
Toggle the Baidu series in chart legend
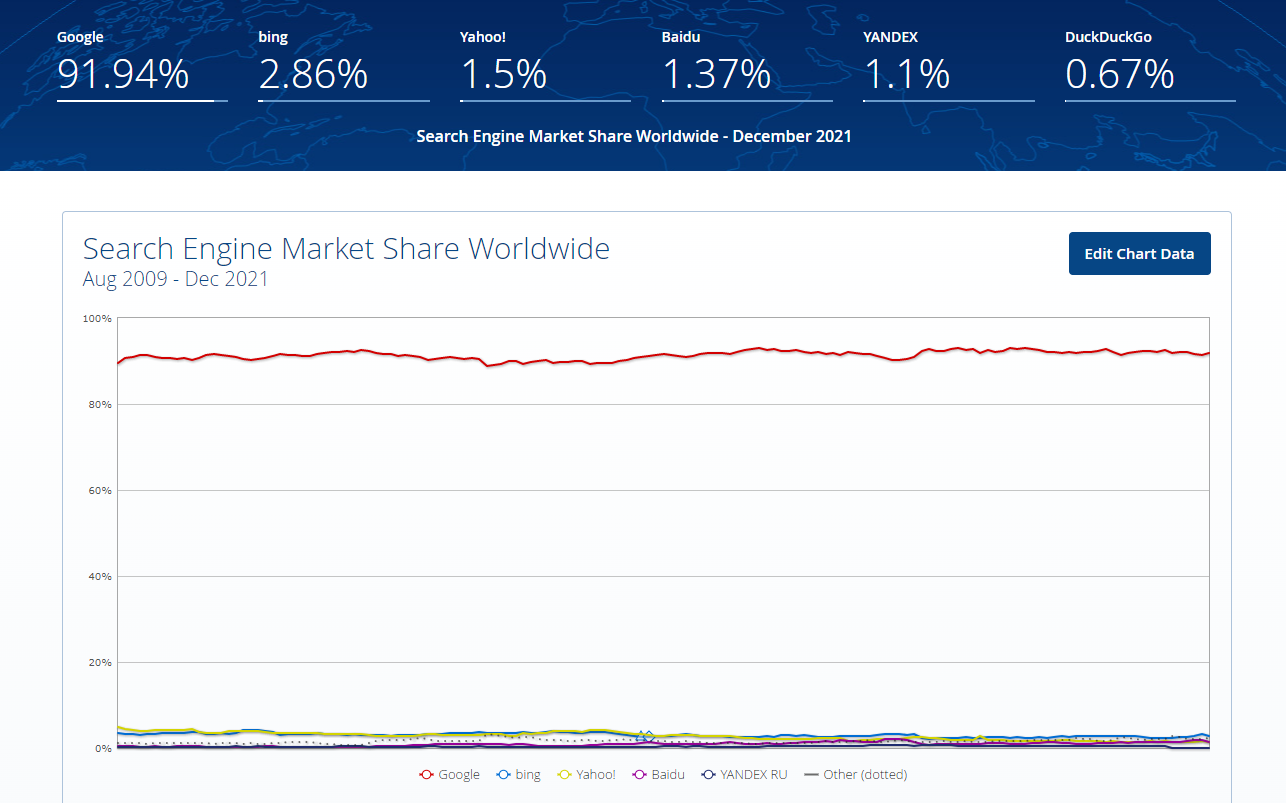(x=658, y=775)
